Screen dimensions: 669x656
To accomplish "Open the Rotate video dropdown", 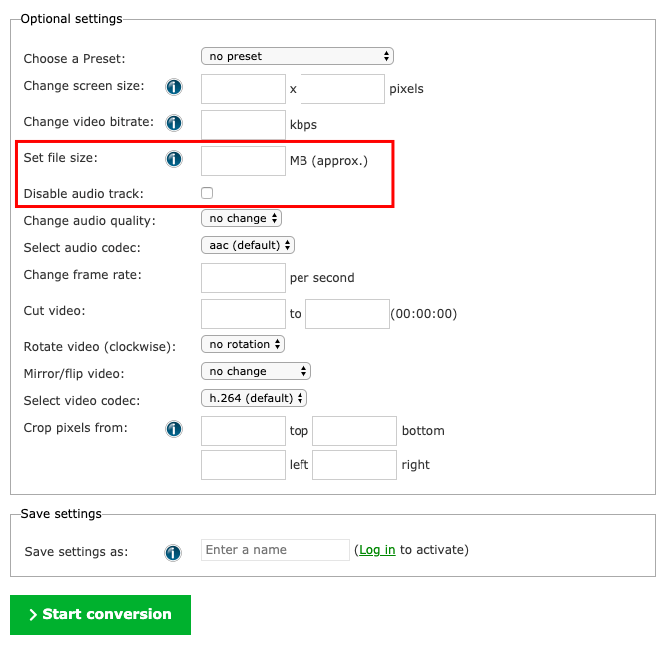I will pyautogui.click(x=243, y=344).
